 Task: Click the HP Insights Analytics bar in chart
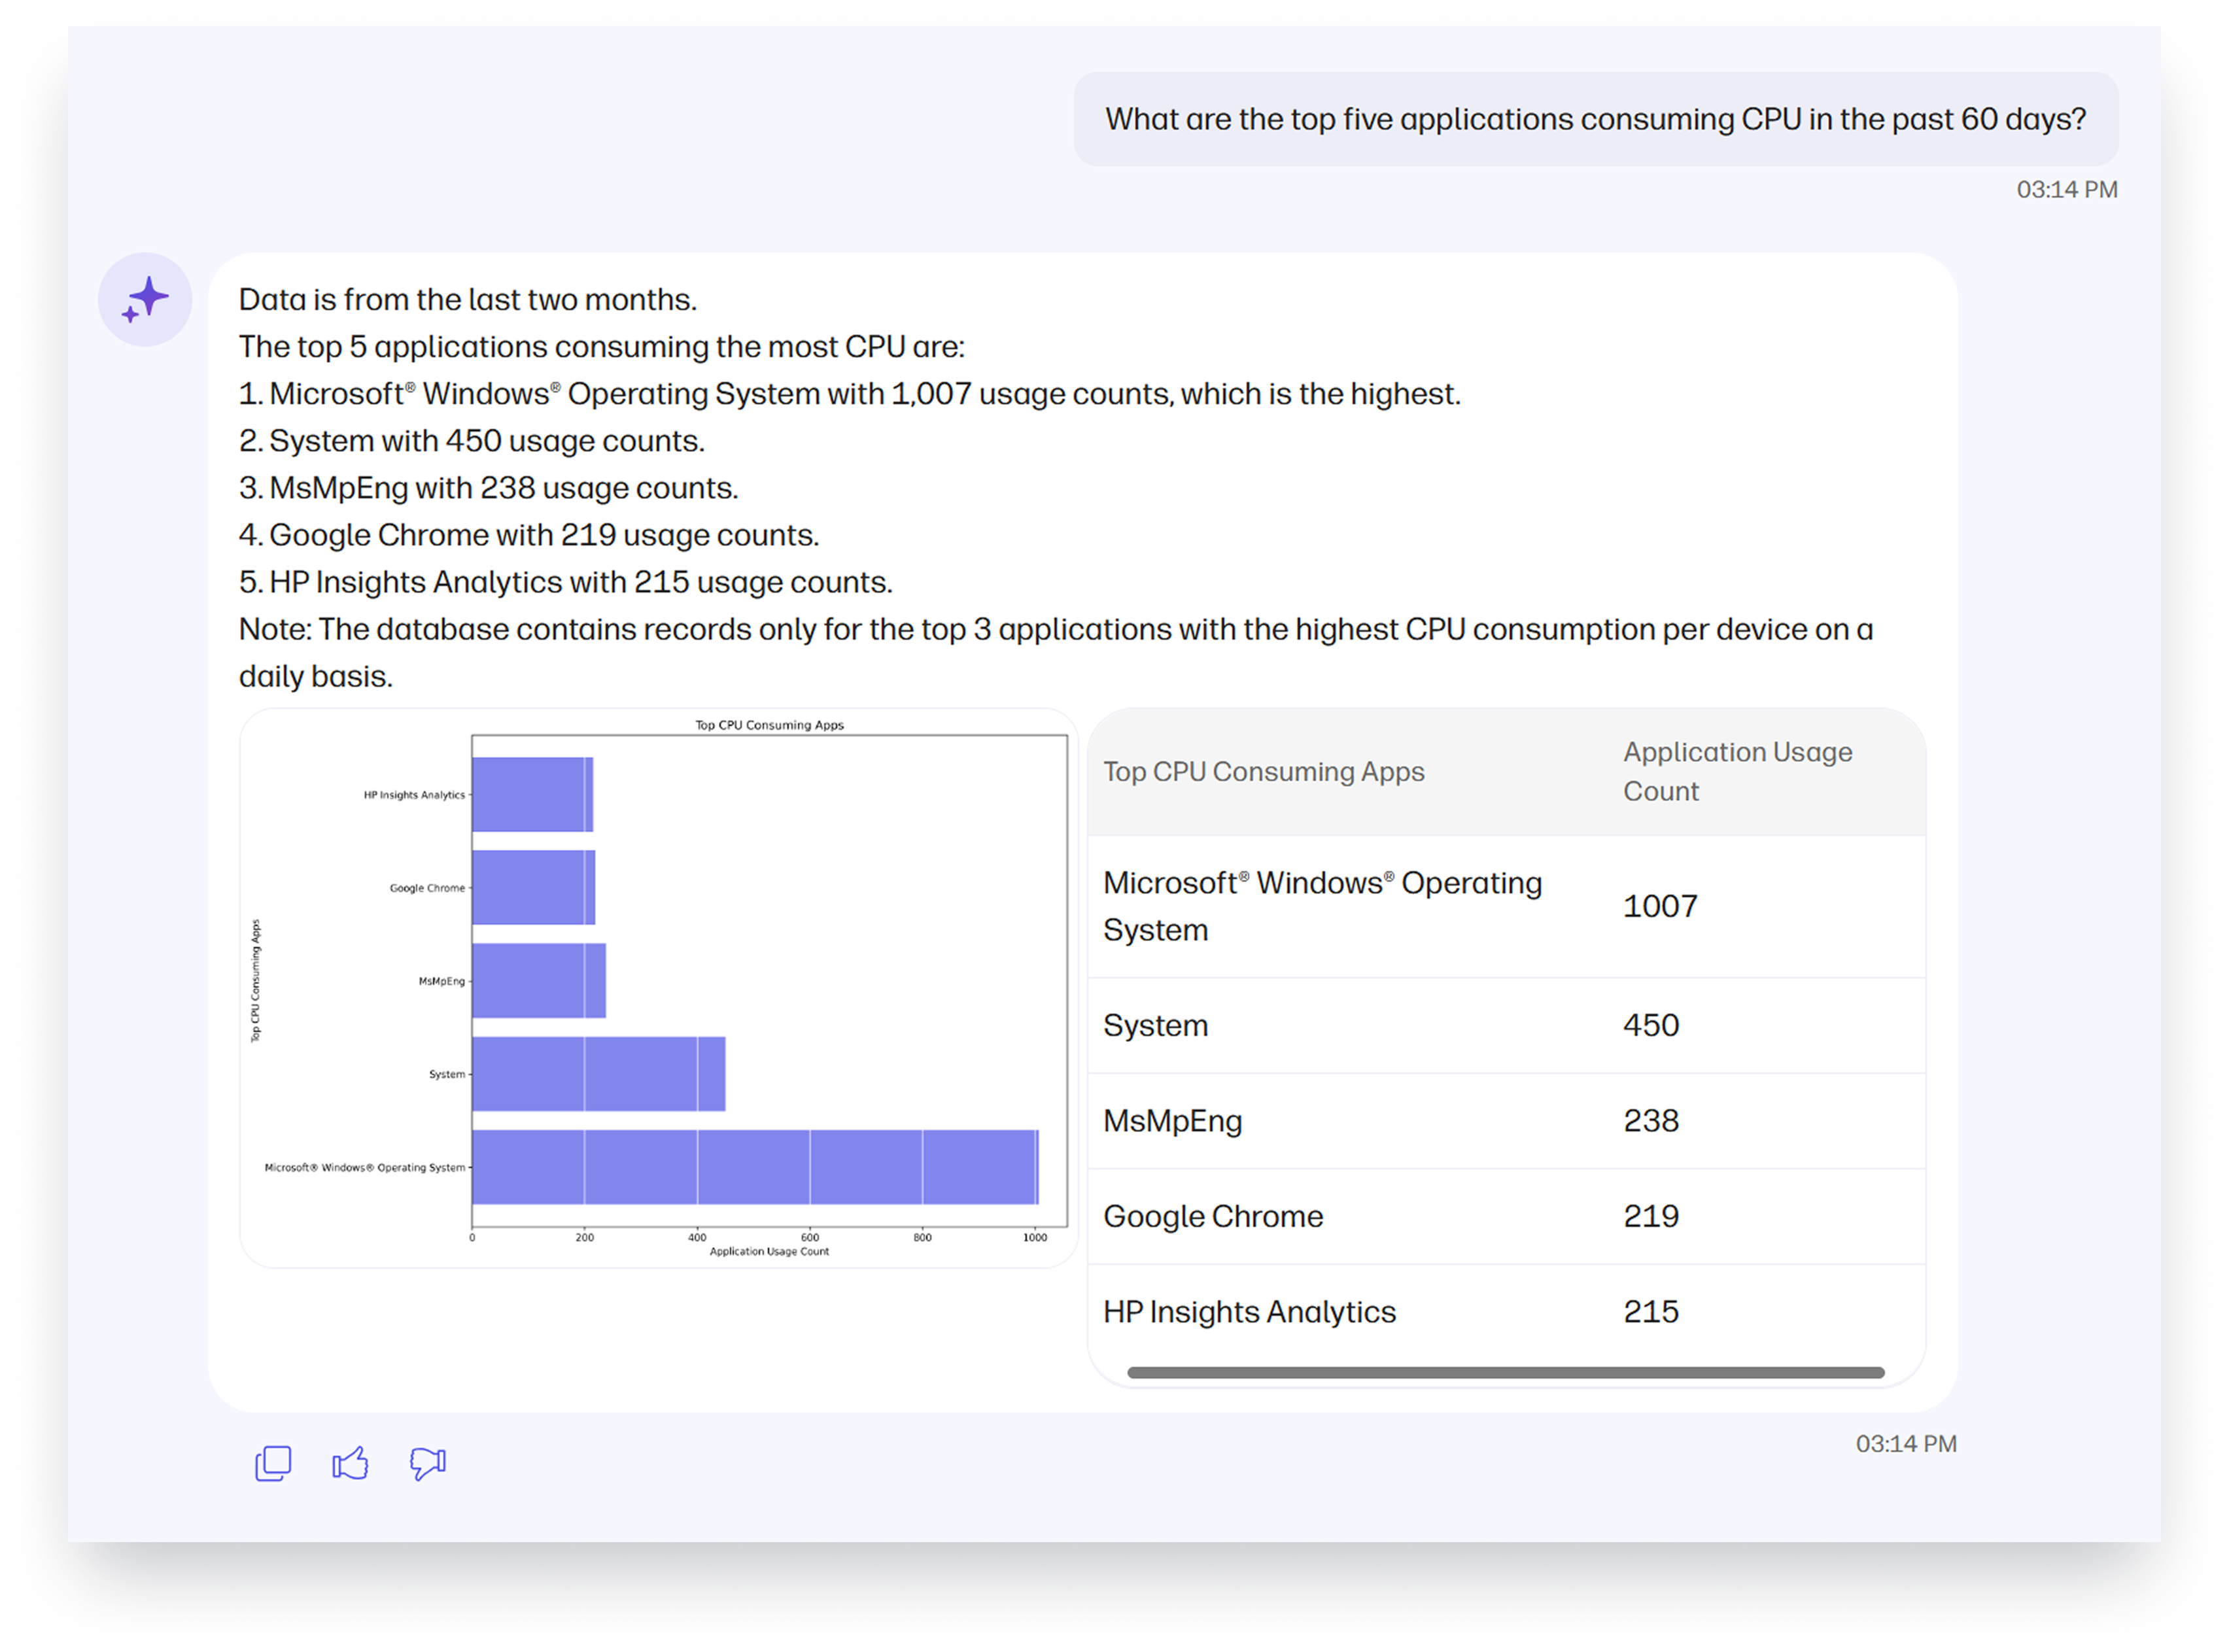tap(533, 795)
